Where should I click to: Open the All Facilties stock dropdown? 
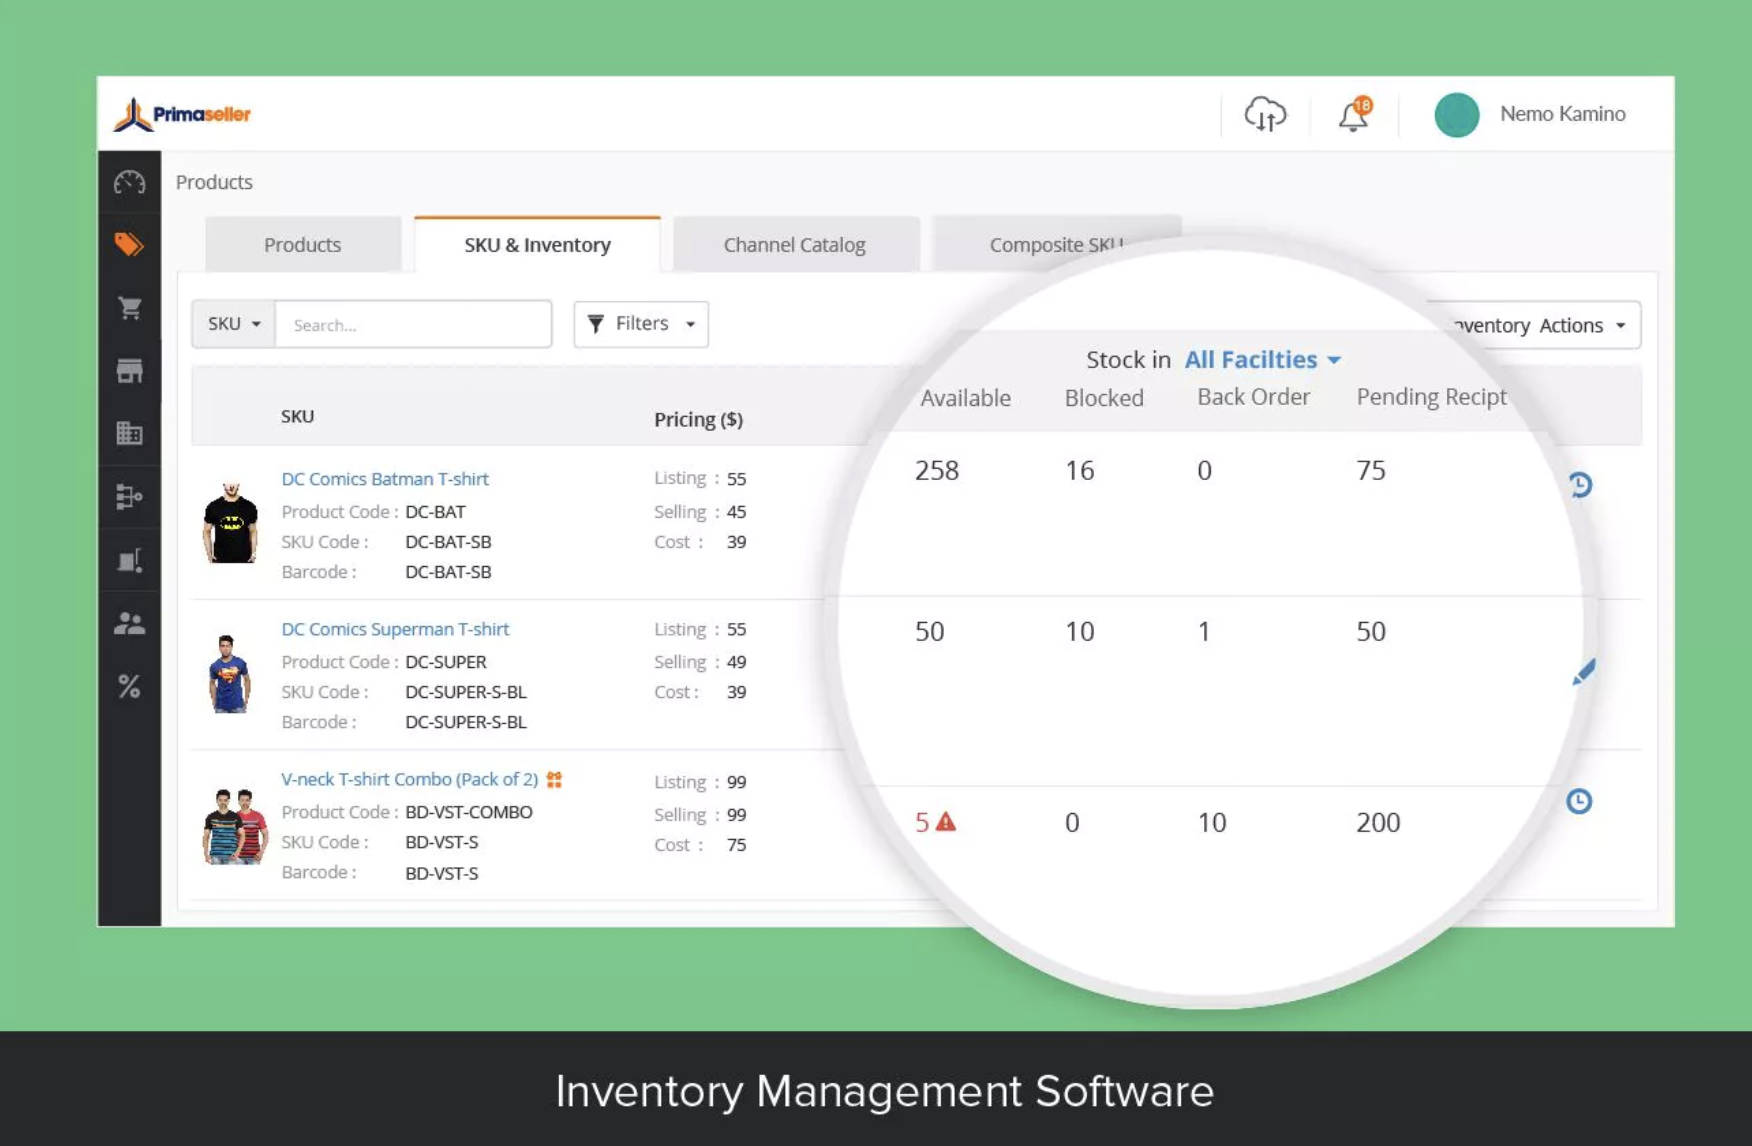click(1263, 359)
